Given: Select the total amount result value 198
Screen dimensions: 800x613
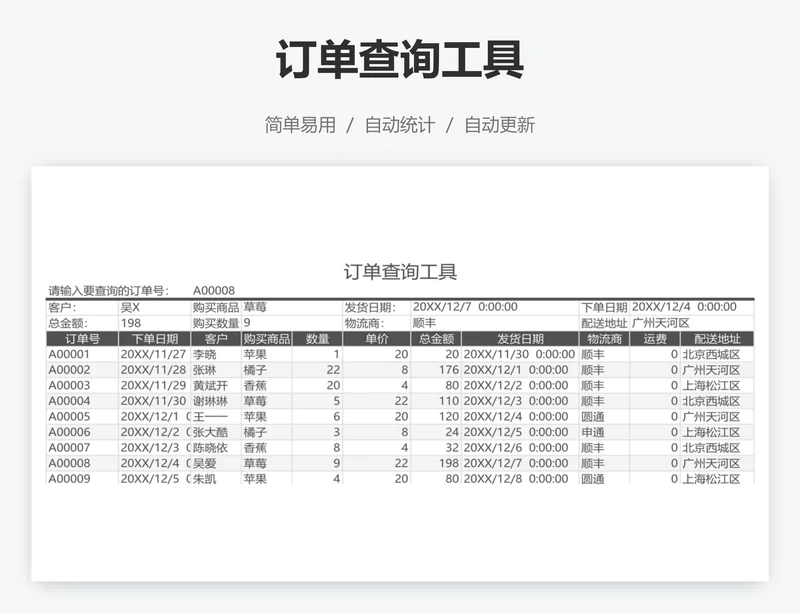Looking at the screenshot, I should click(x=131, y=323).
